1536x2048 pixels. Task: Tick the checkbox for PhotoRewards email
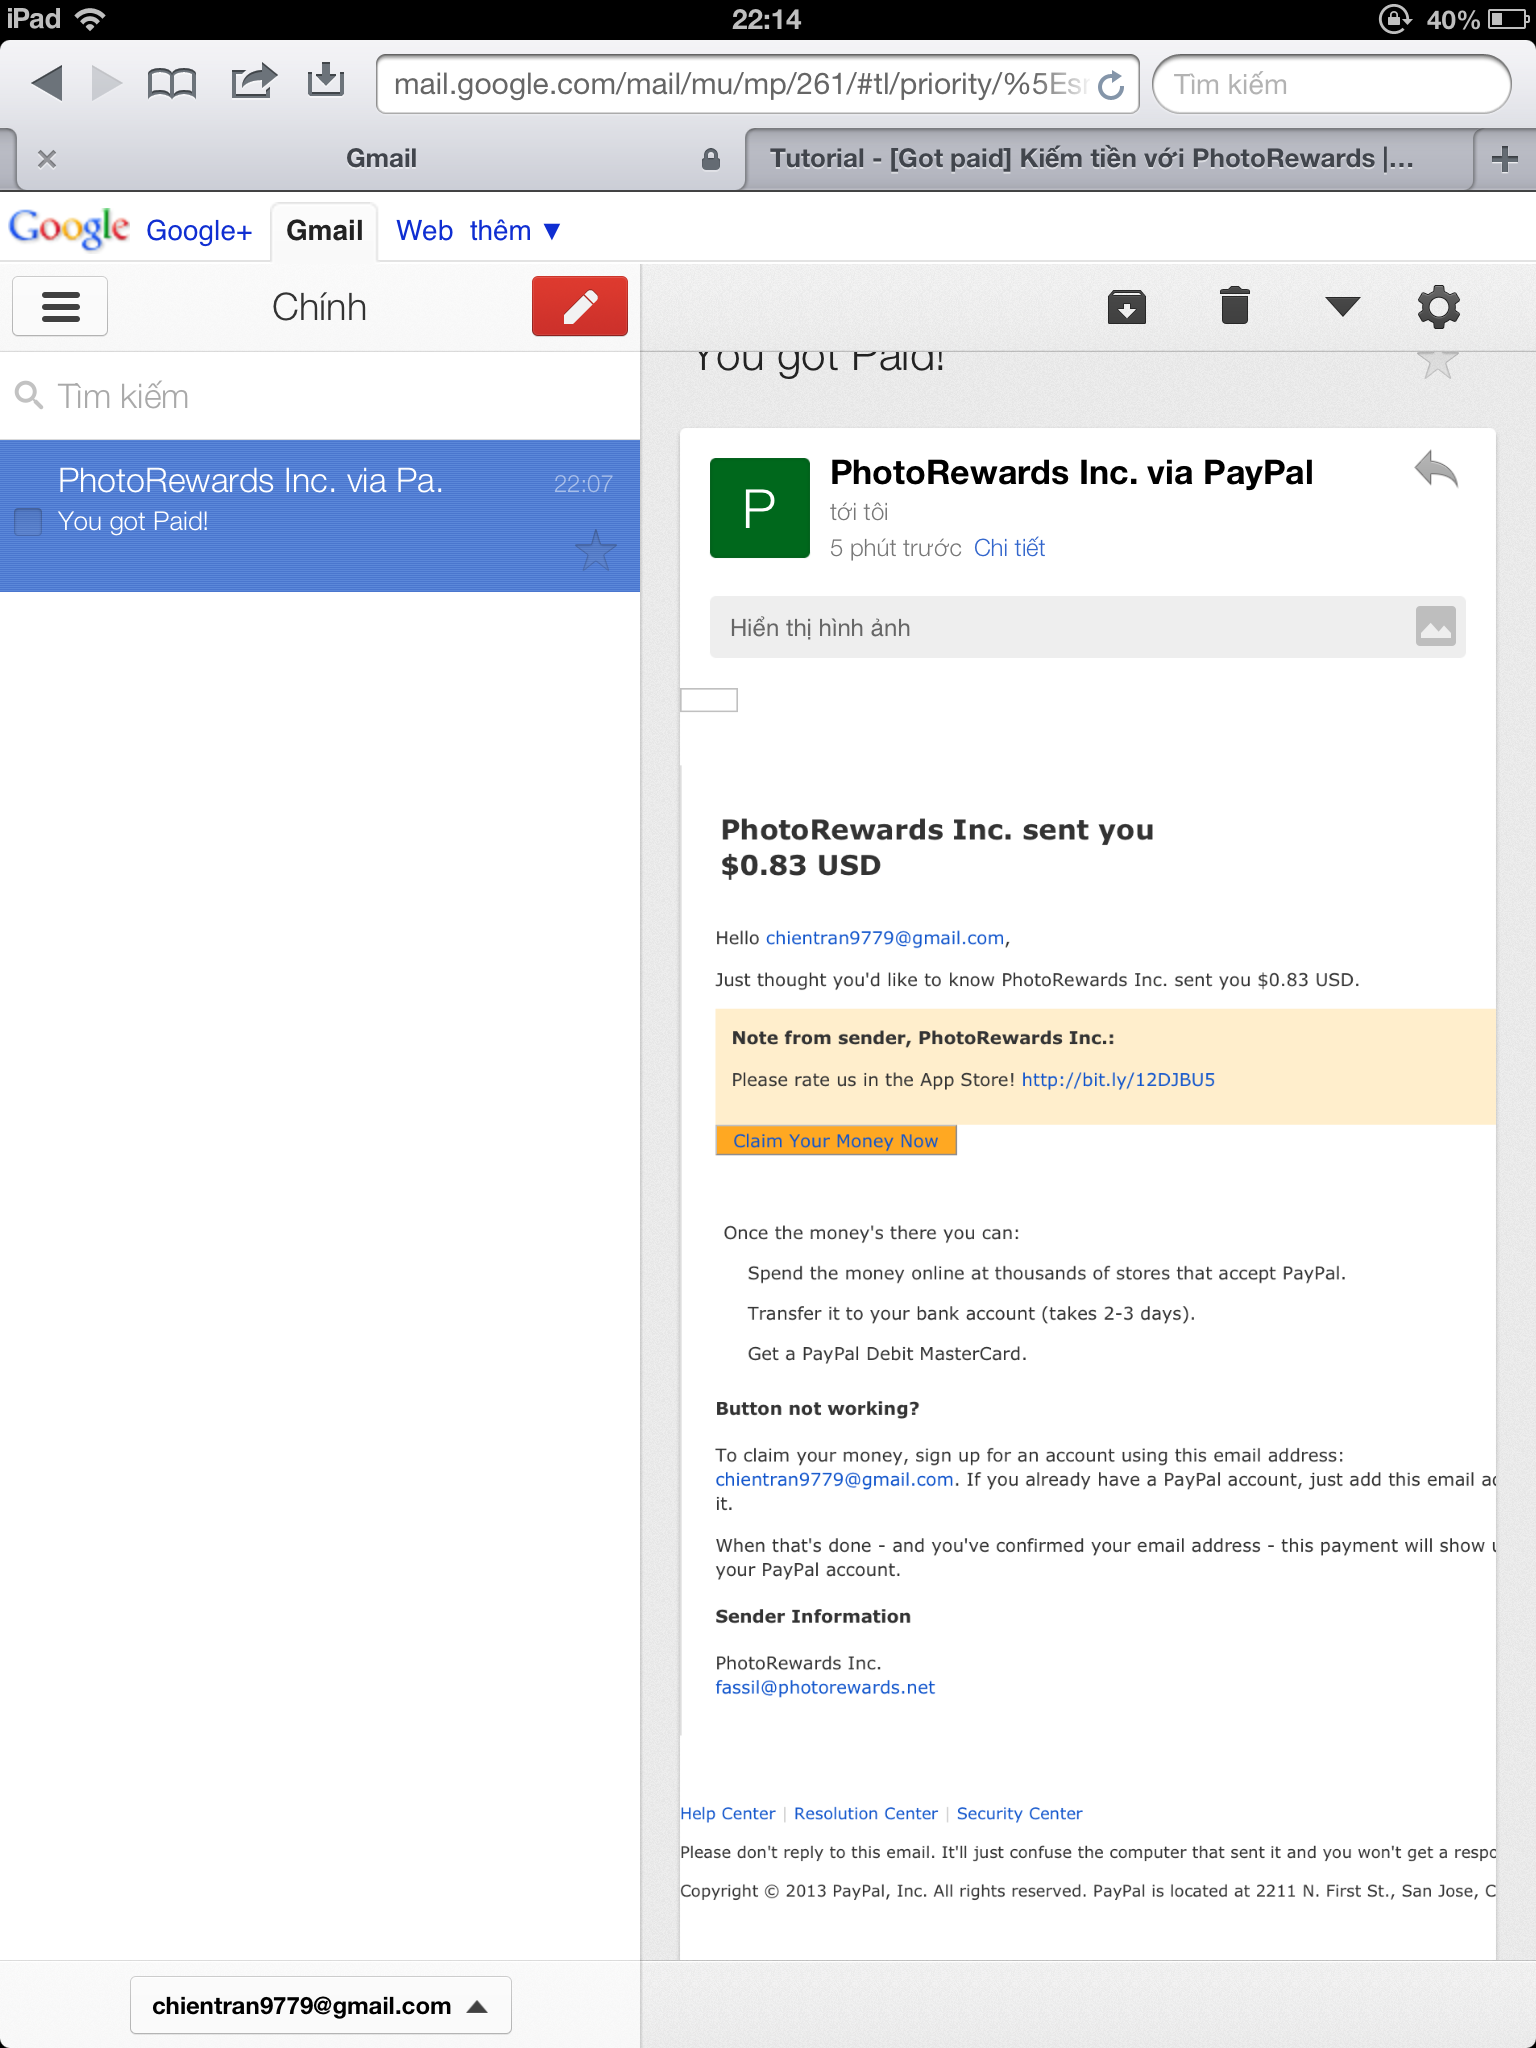28,521
